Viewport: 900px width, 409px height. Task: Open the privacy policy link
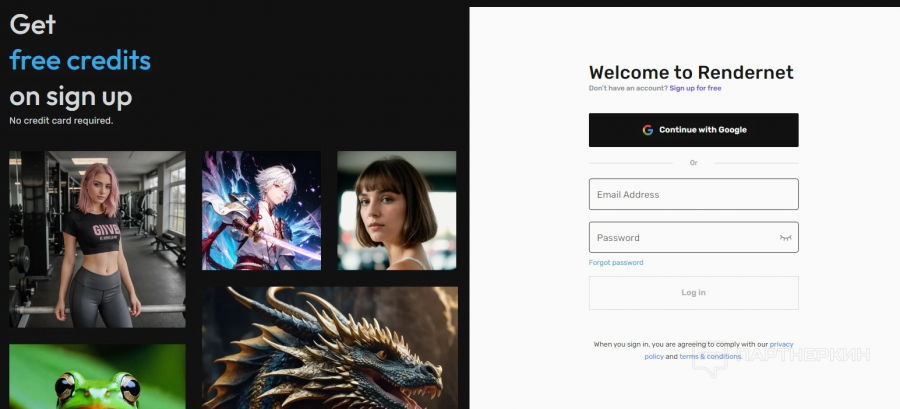click(x=781, y=344)
